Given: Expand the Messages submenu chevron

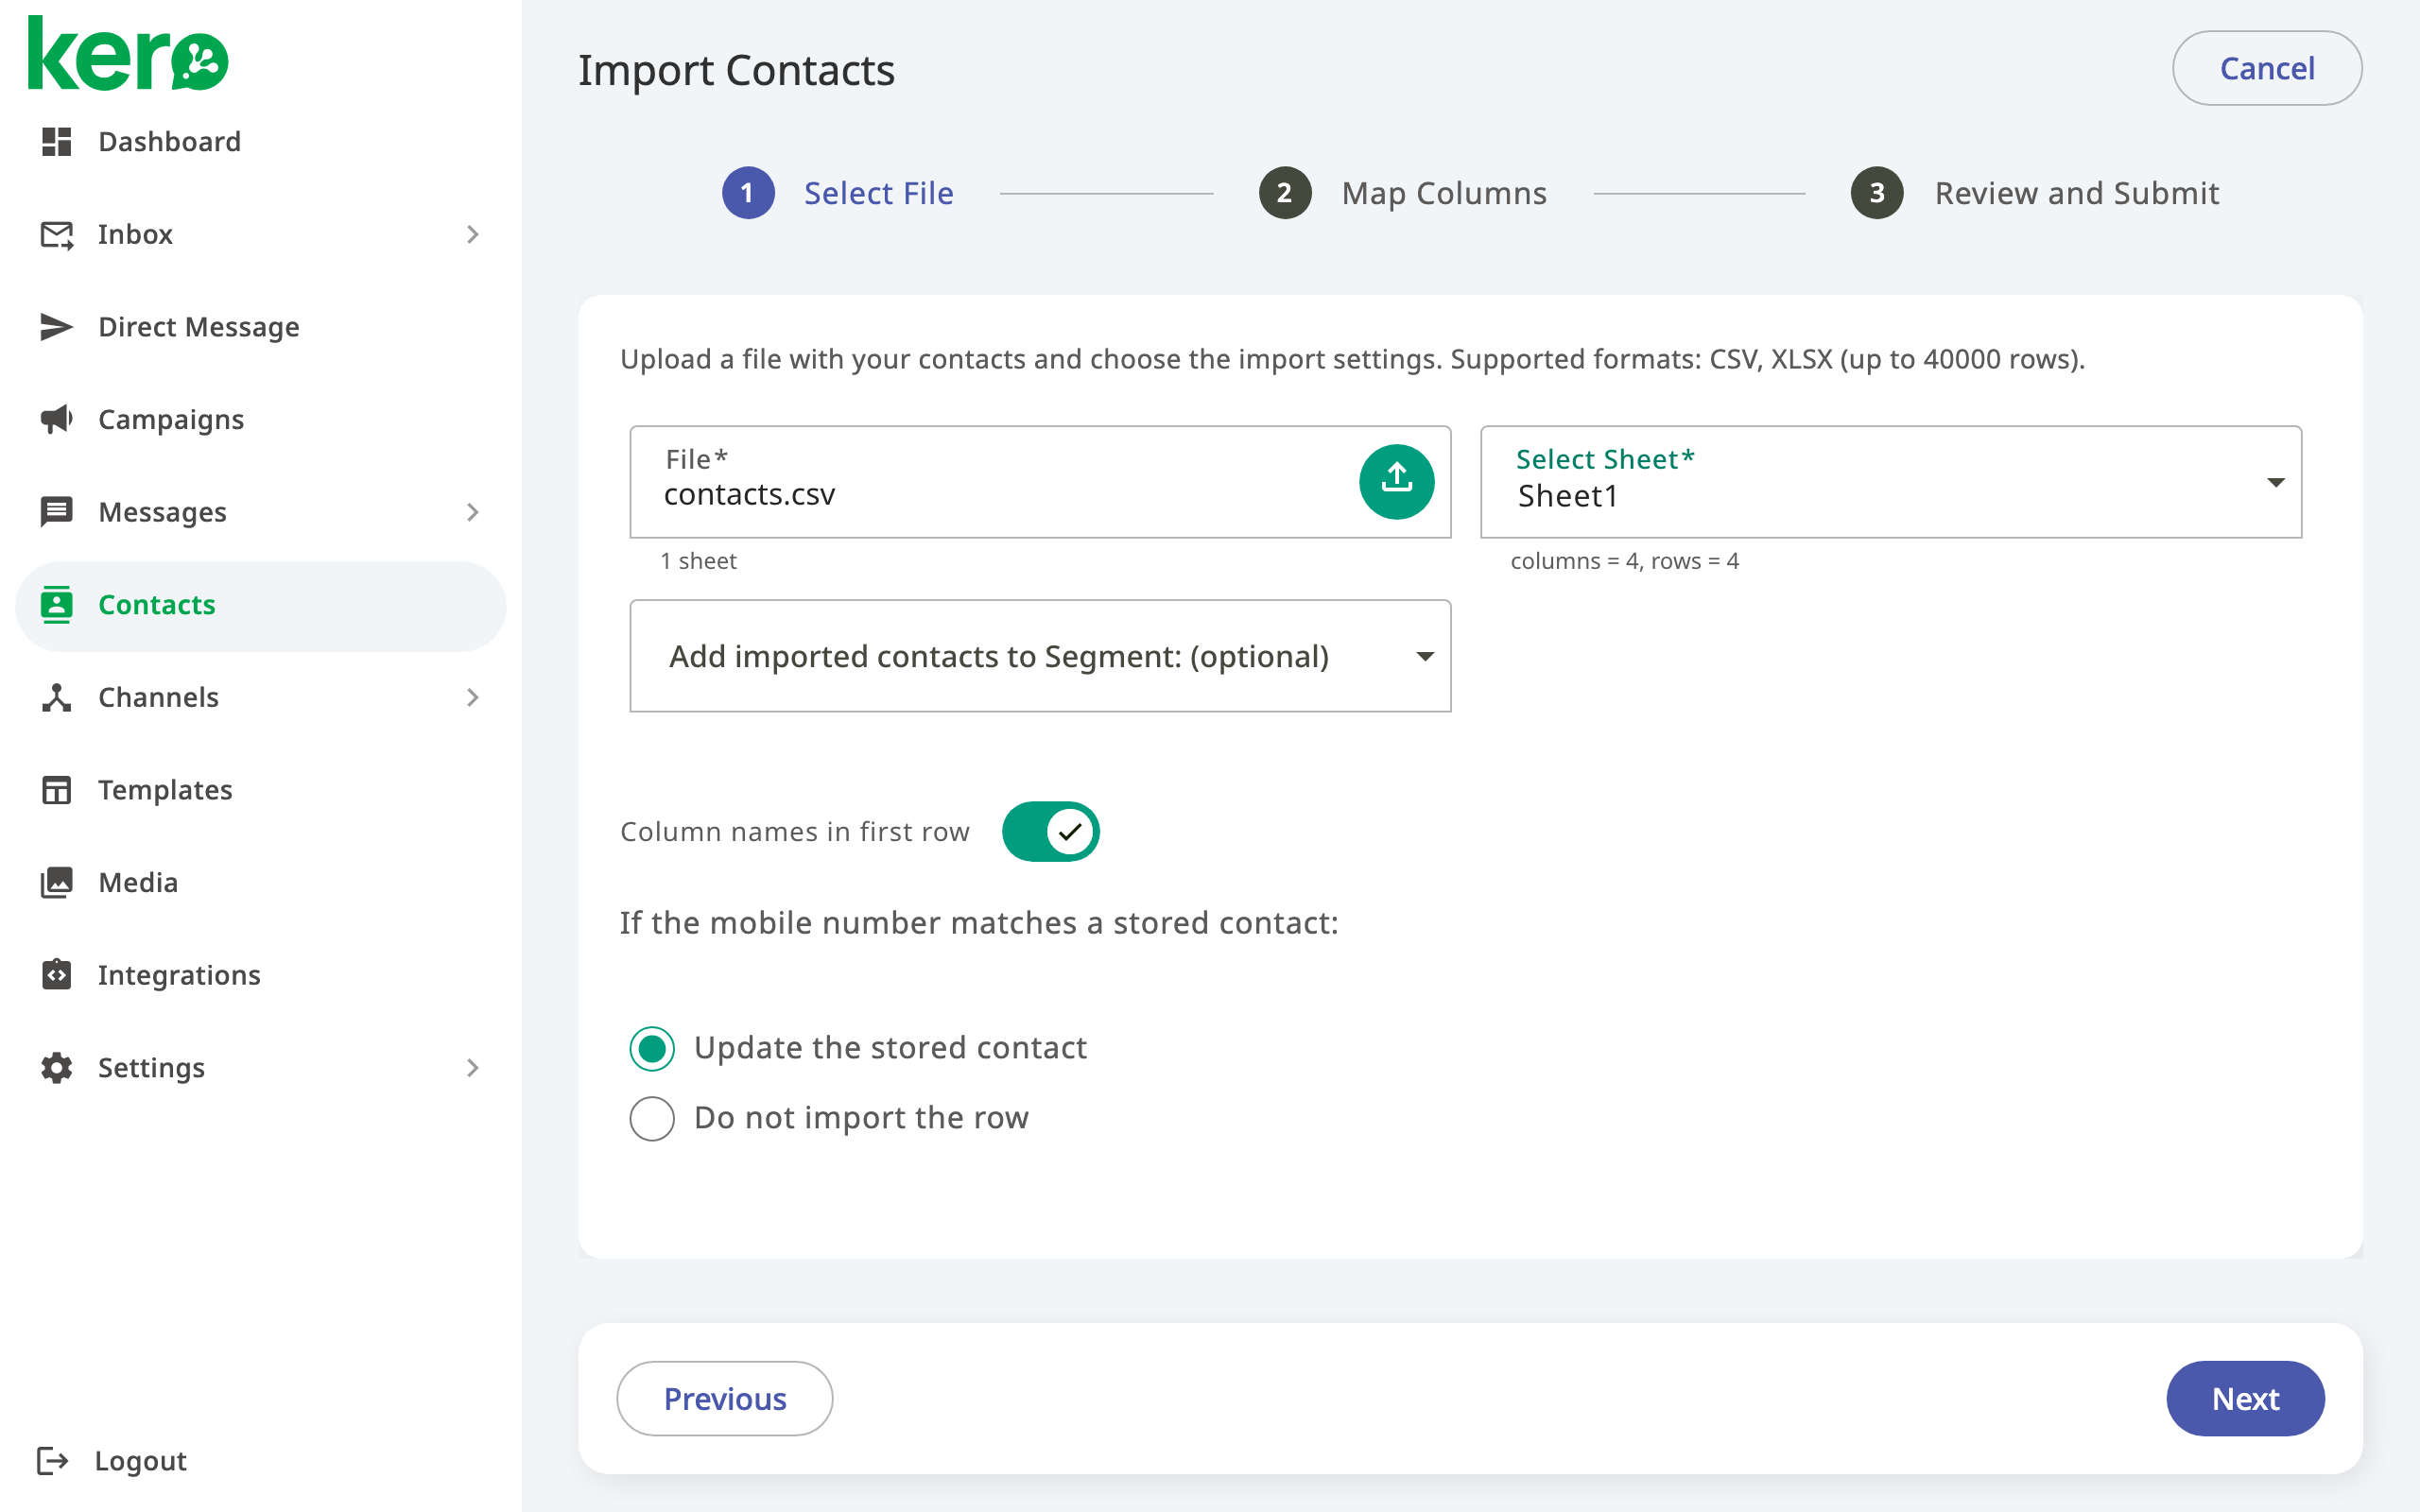Looking at the screenshot, I should 473,512.
